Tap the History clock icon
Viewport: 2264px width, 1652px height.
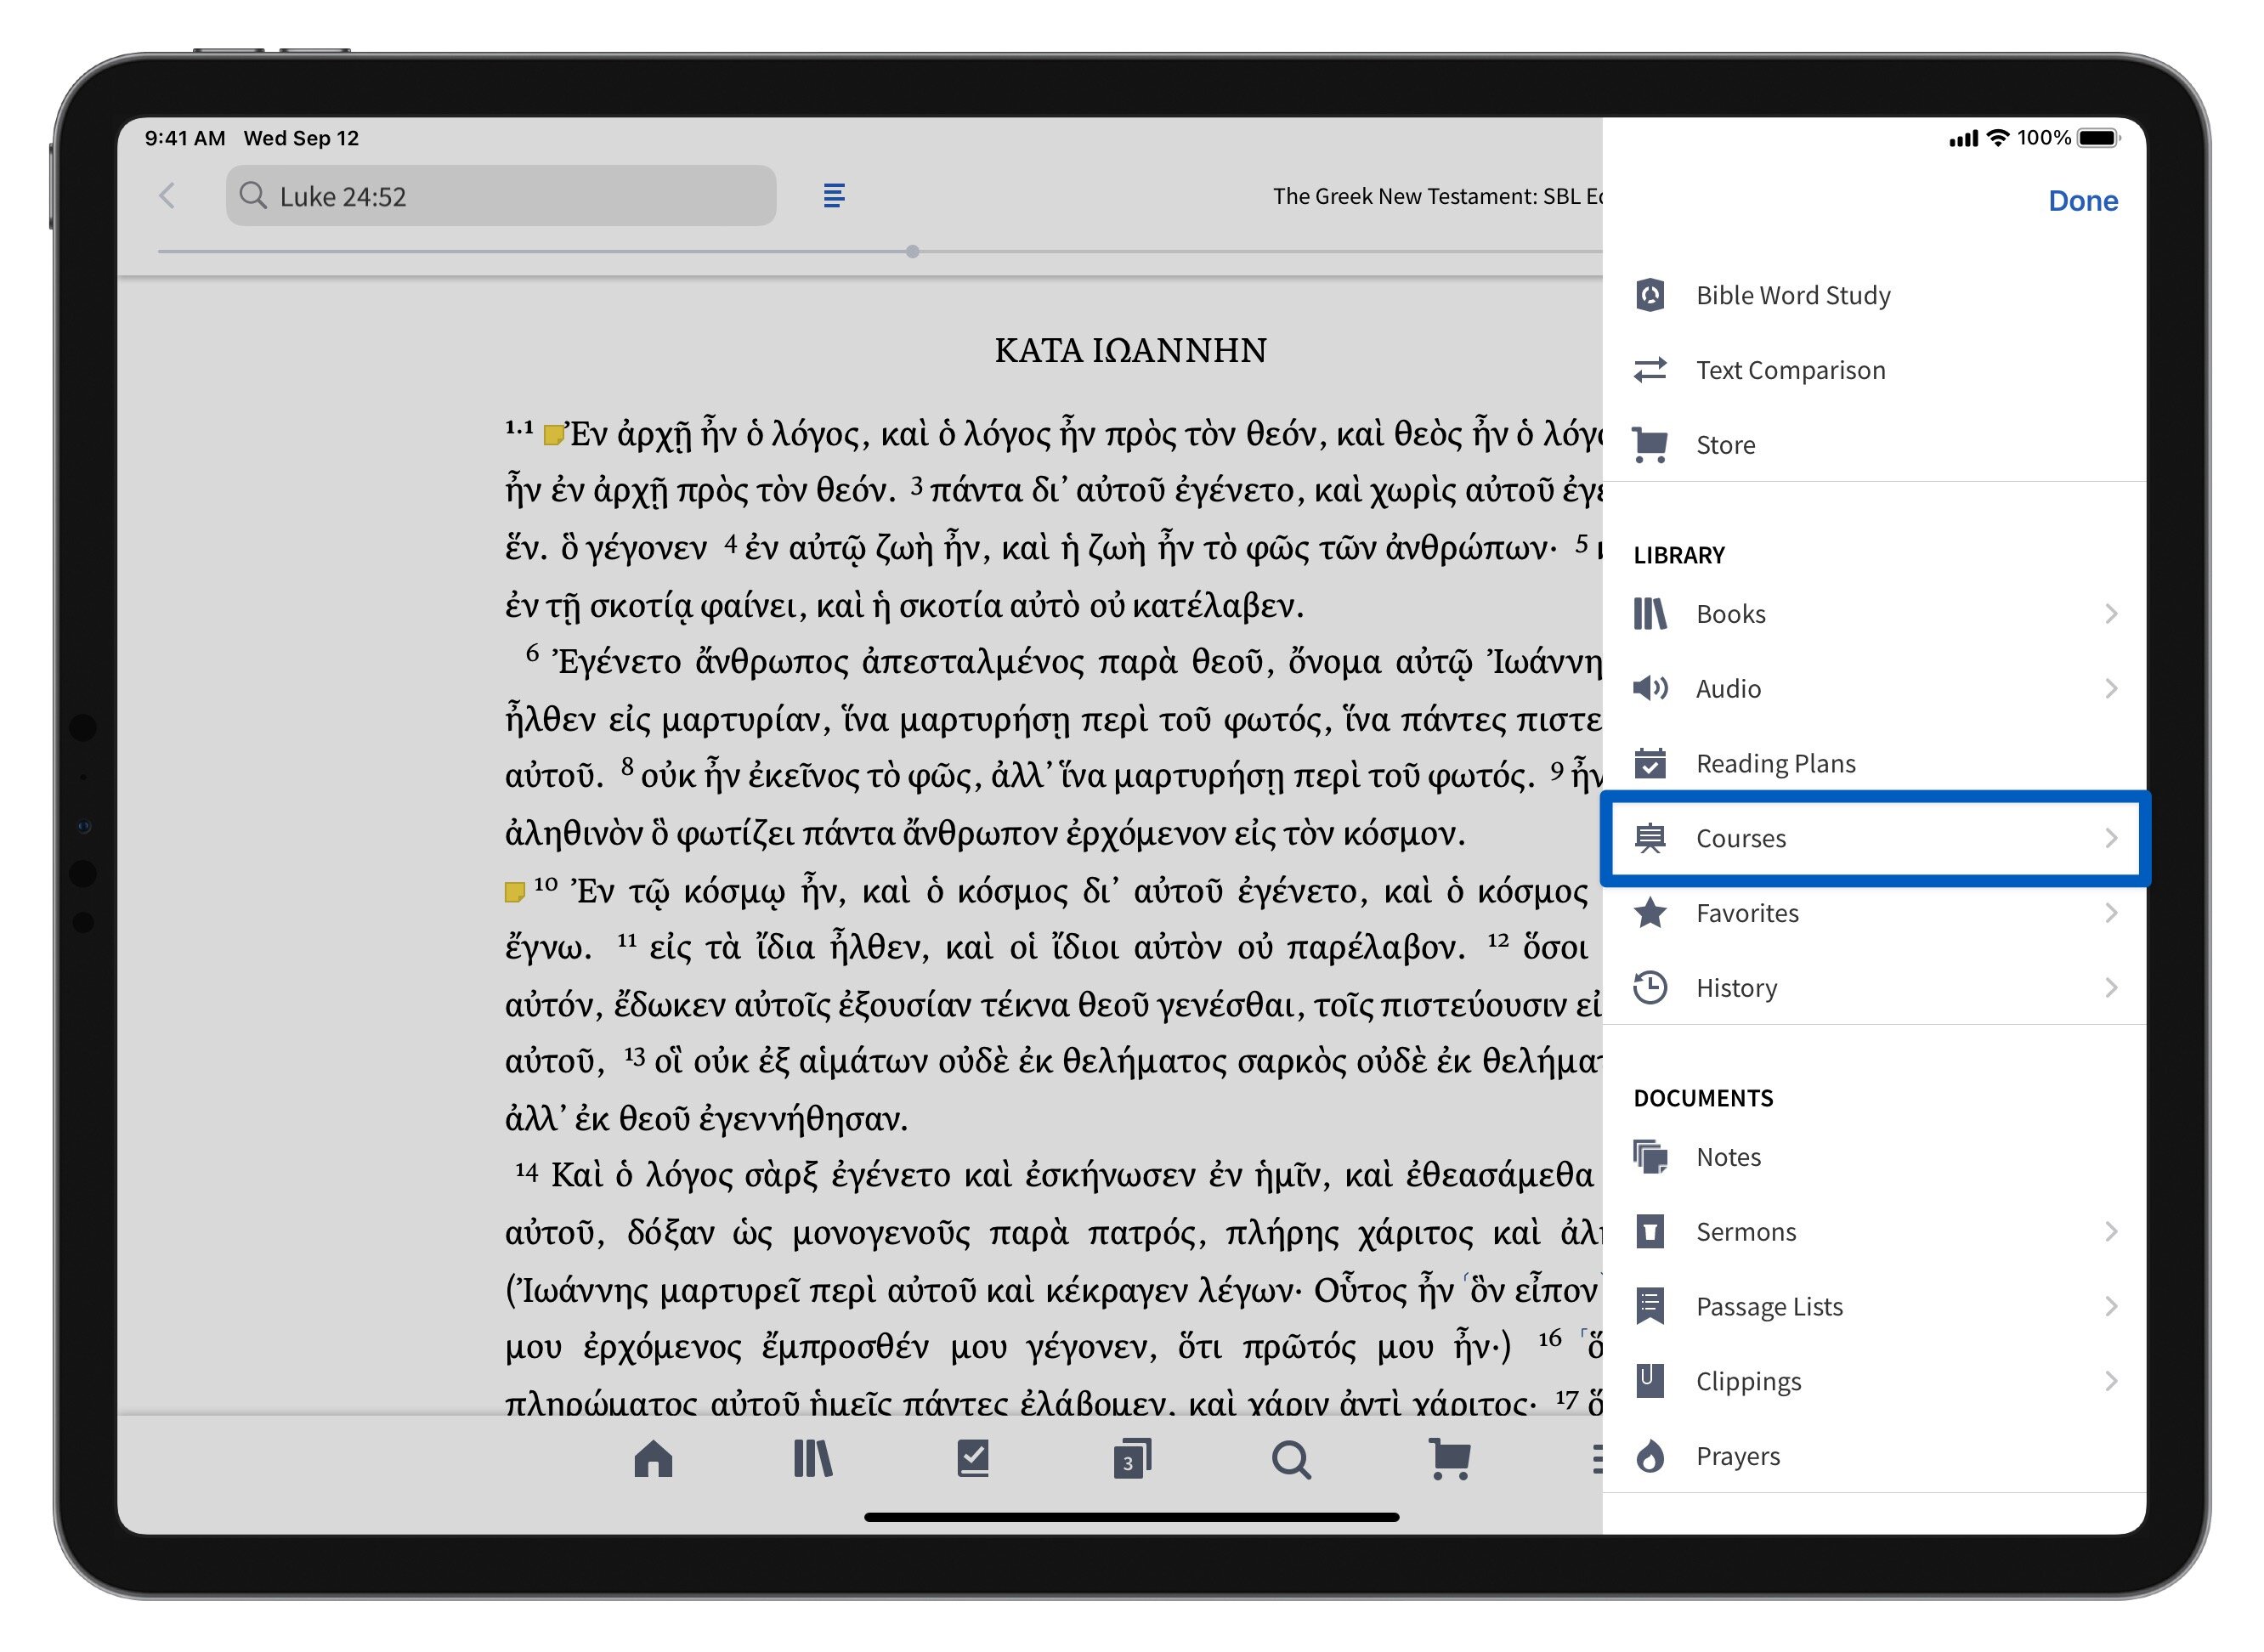click(x=1649, y=988)
